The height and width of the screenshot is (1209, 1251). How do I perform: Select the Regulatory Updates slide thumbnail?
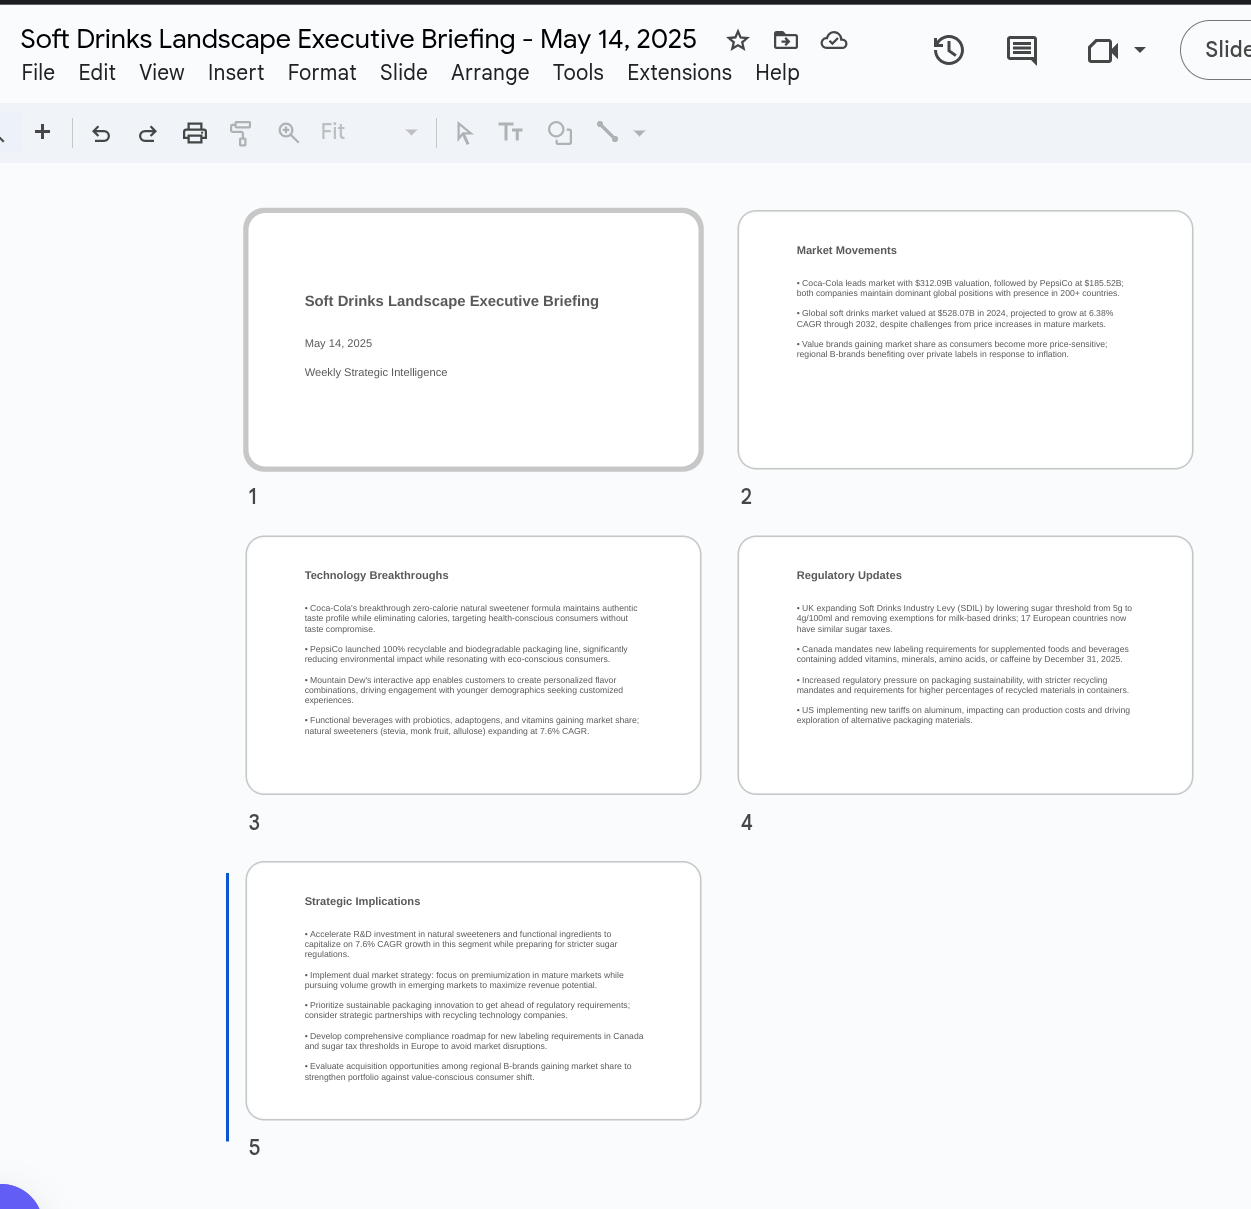pos(965,665)
